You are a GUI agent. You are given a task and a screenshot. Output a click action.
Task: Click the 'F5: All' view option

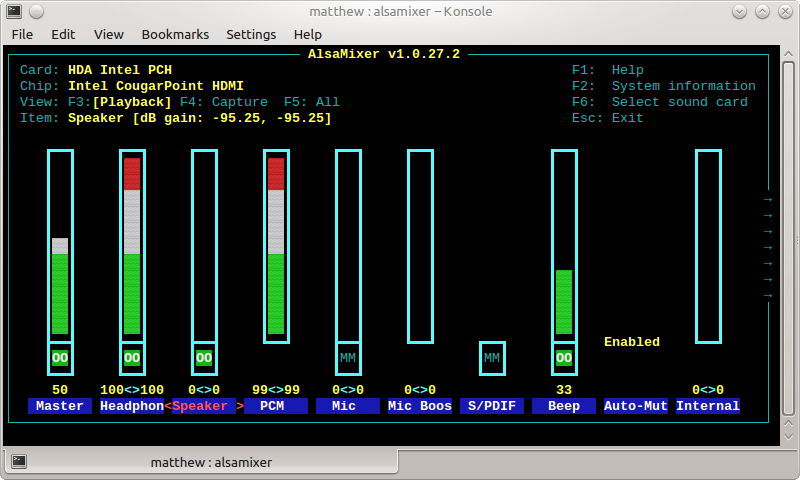click(x=312, y=102)
